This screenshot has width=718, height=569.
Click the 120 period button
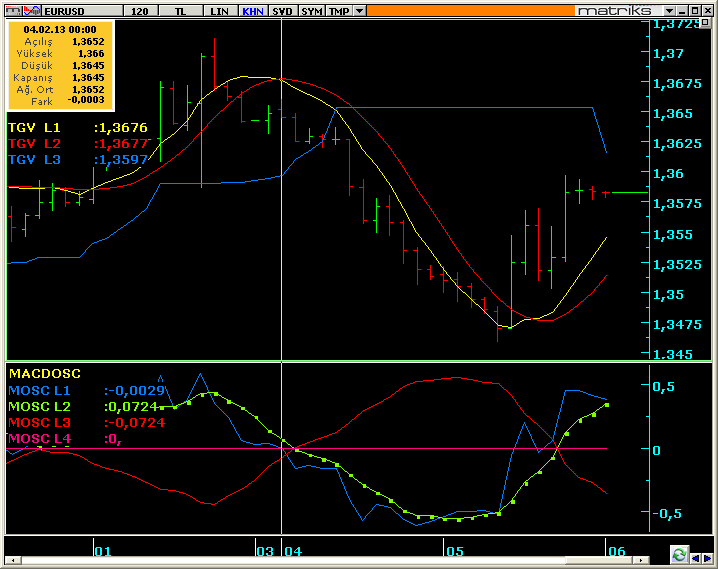[x=140, y=11]
